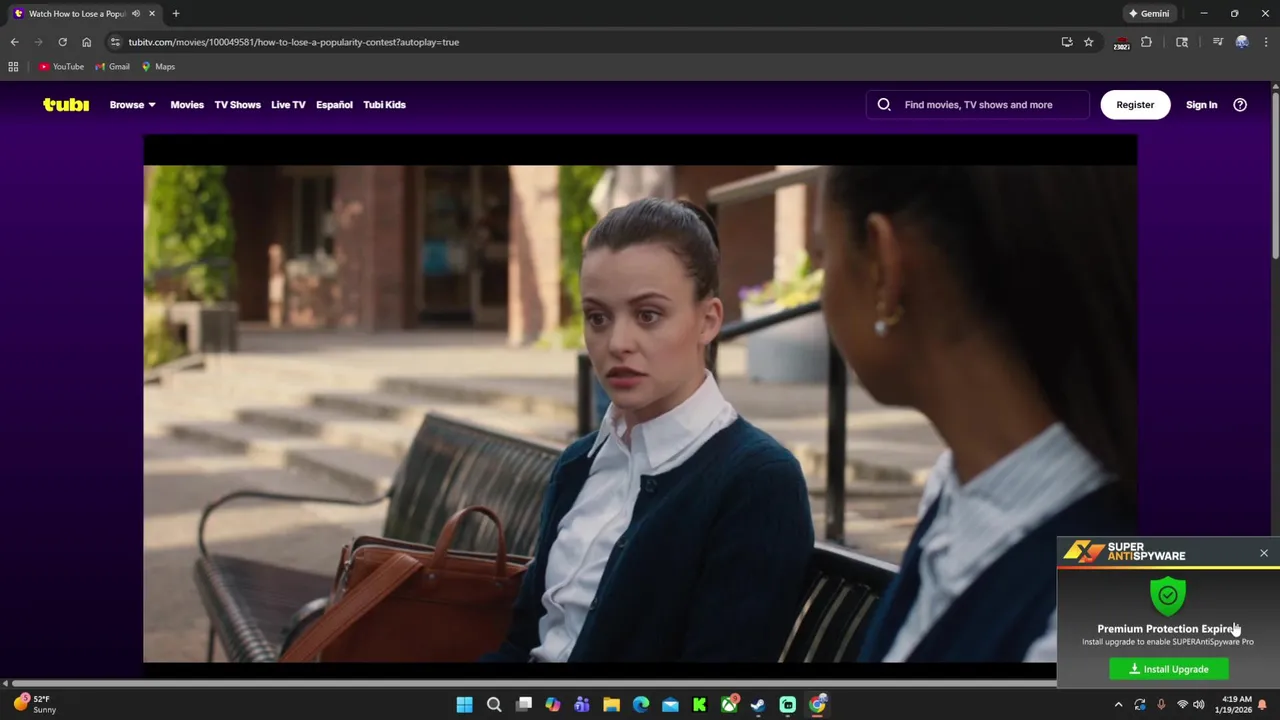Open Task View on taskbar
Screen dimensions: 1280x720
[x=523, y=705]
